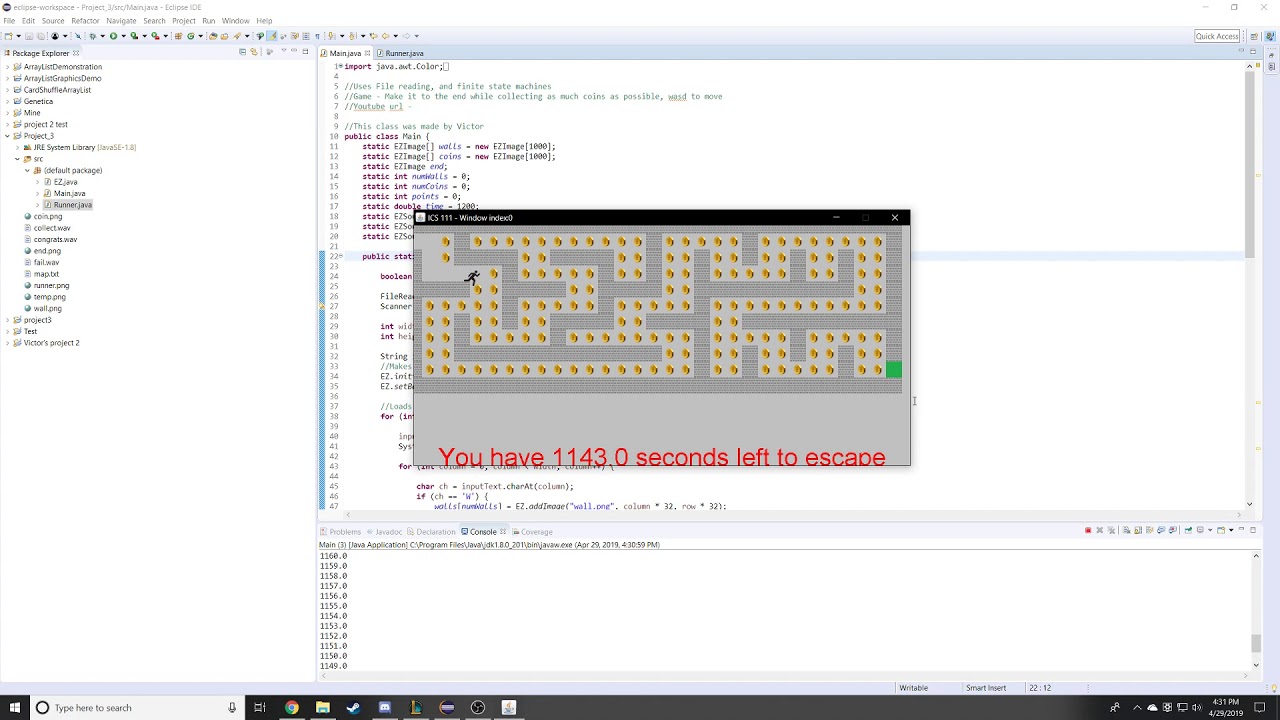The height and width of the screenshot is (720, 1280).
Task: Click the Console vertical scrollbar thumb
Action: pos(1256,644)
